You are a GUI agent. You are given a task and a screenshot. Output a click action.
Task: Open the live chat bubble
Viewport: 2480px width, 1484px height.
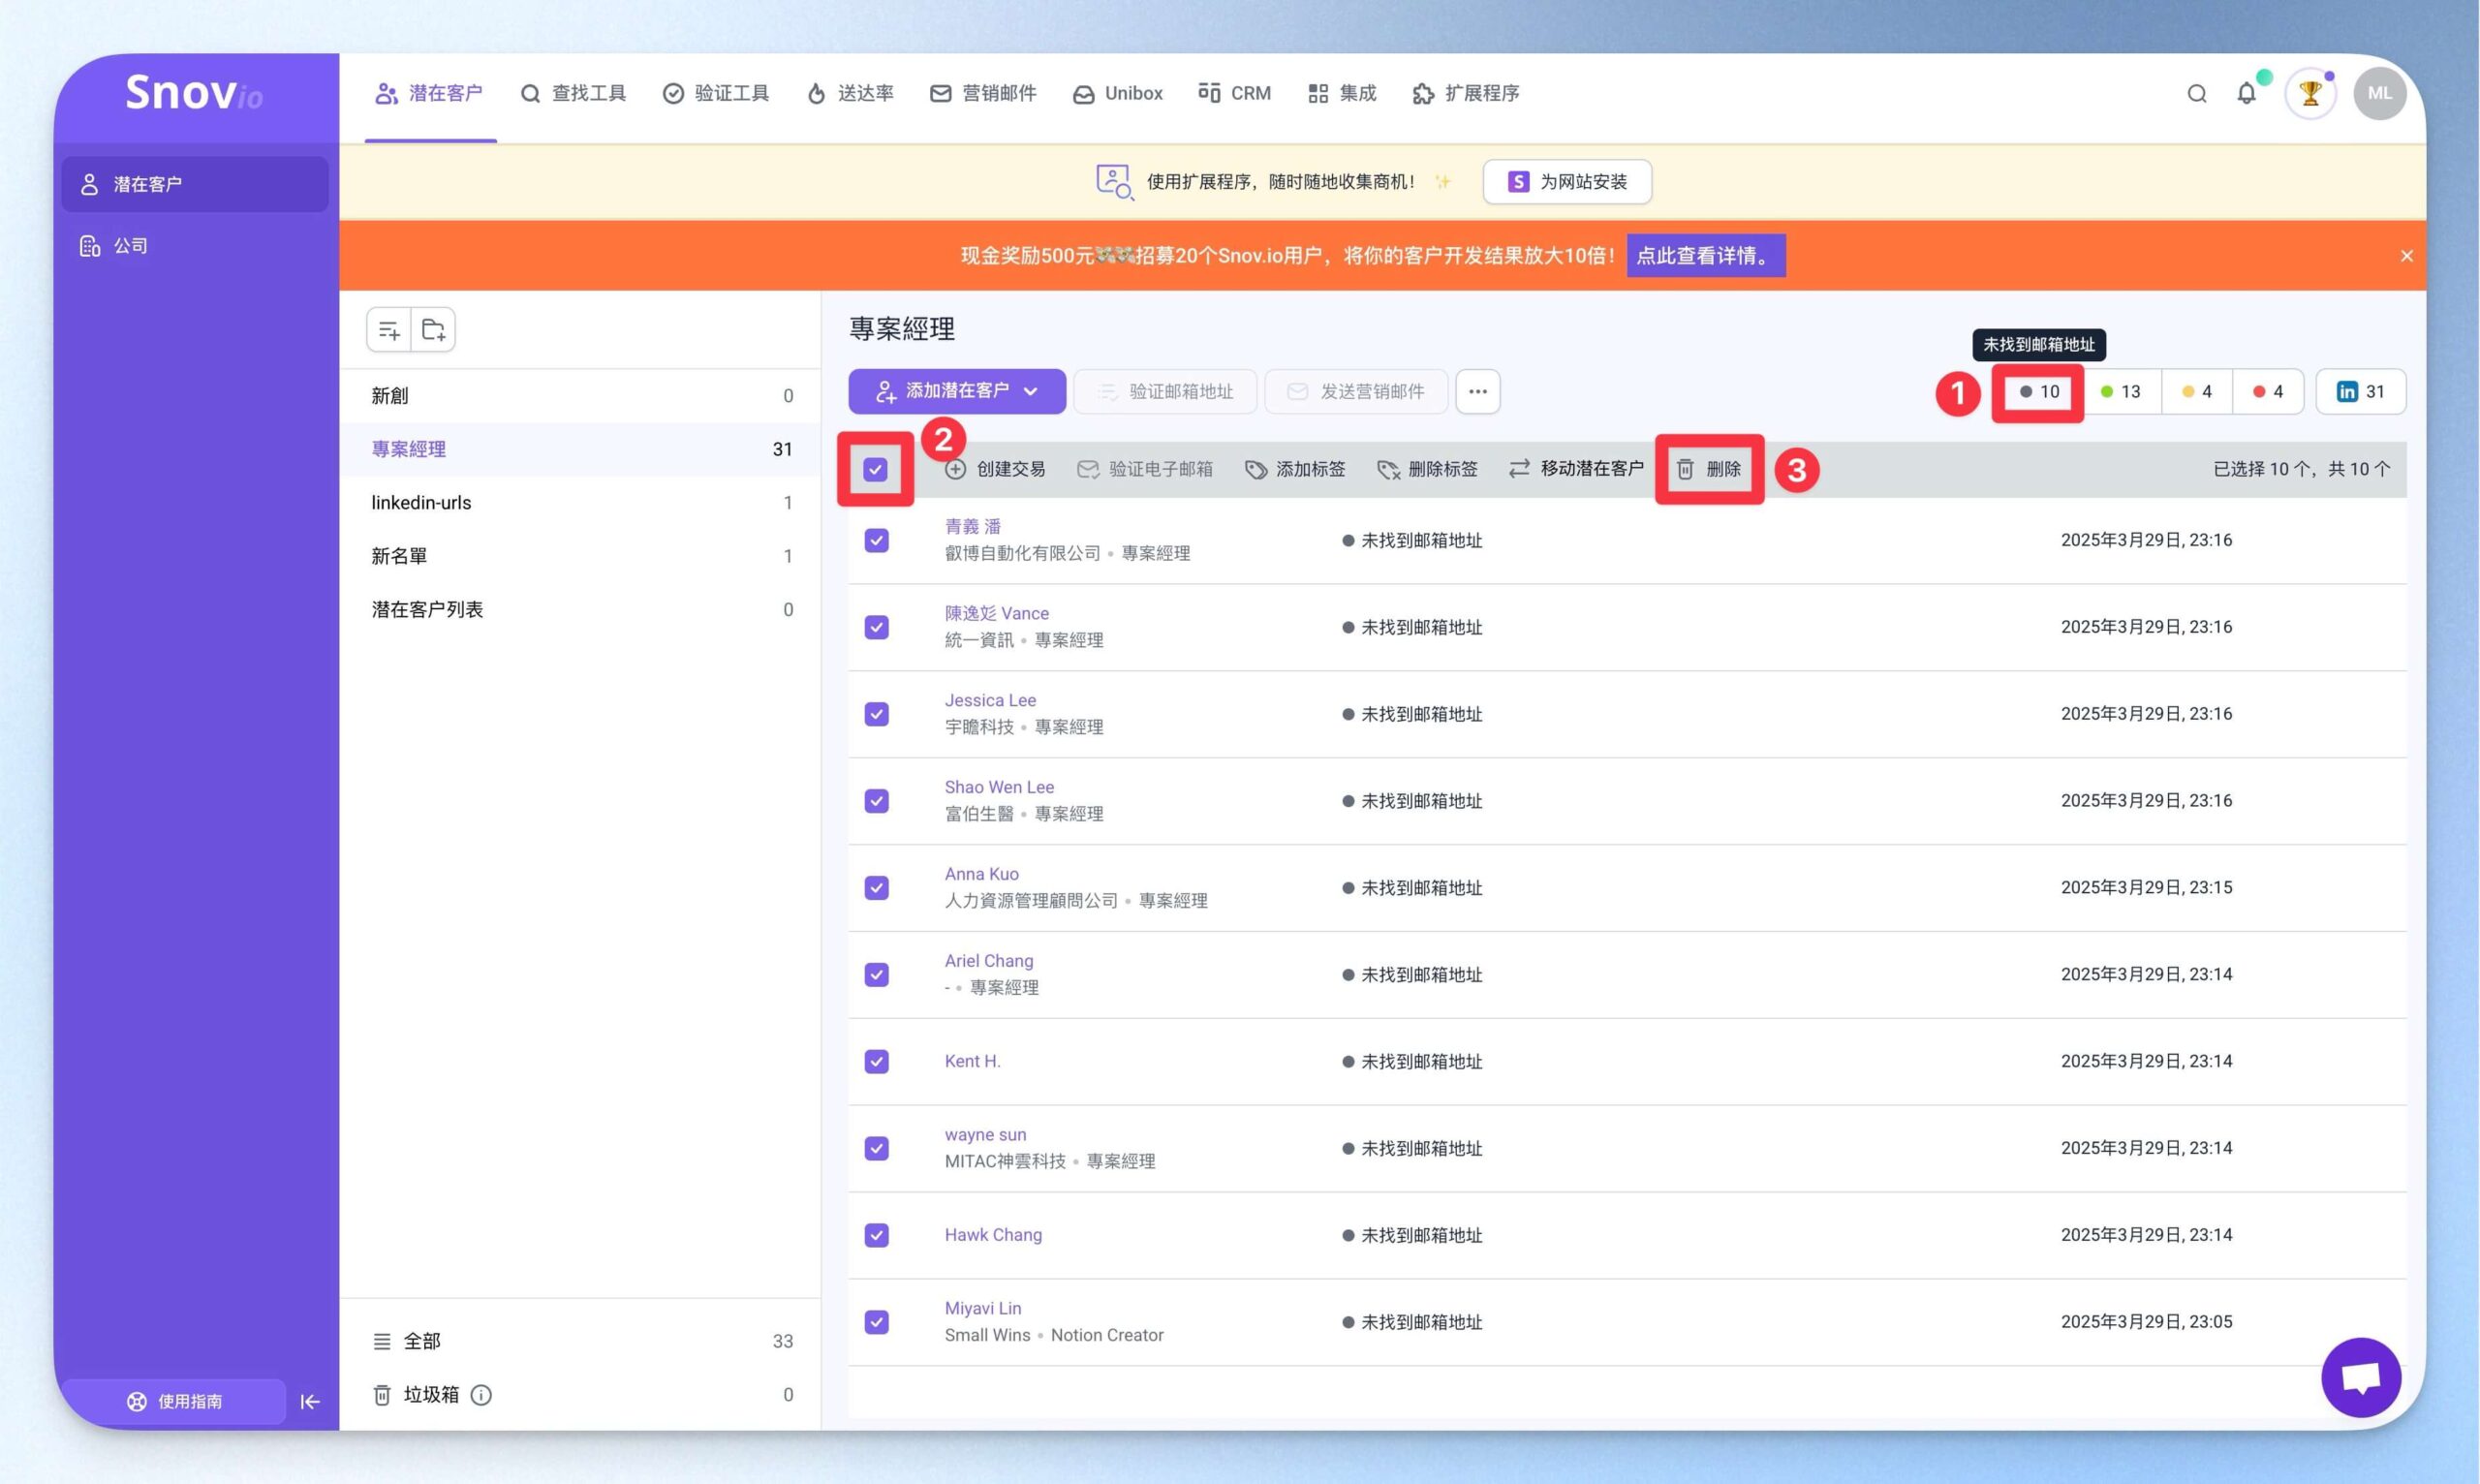pyautogui.click(x=2361, y=1377)
